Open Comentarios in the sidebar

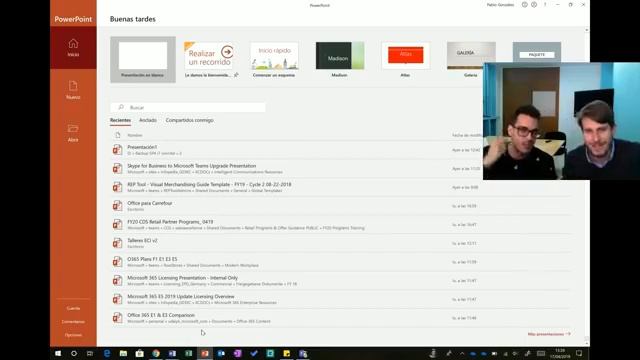tap(73, 322)
